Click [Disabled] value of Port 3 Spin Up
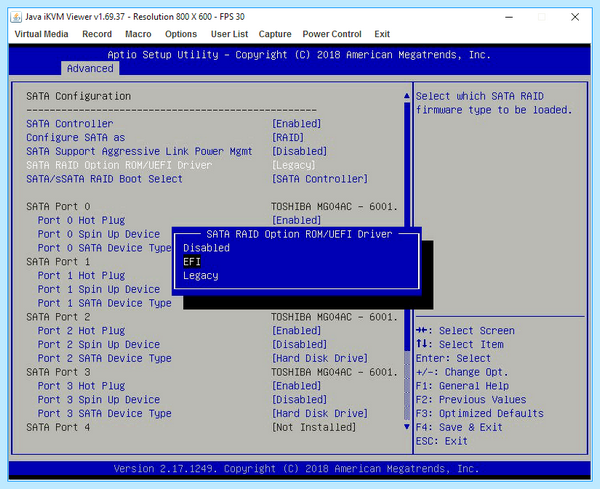The width and height of the screenshot is (600, 489). click(299, 399)
